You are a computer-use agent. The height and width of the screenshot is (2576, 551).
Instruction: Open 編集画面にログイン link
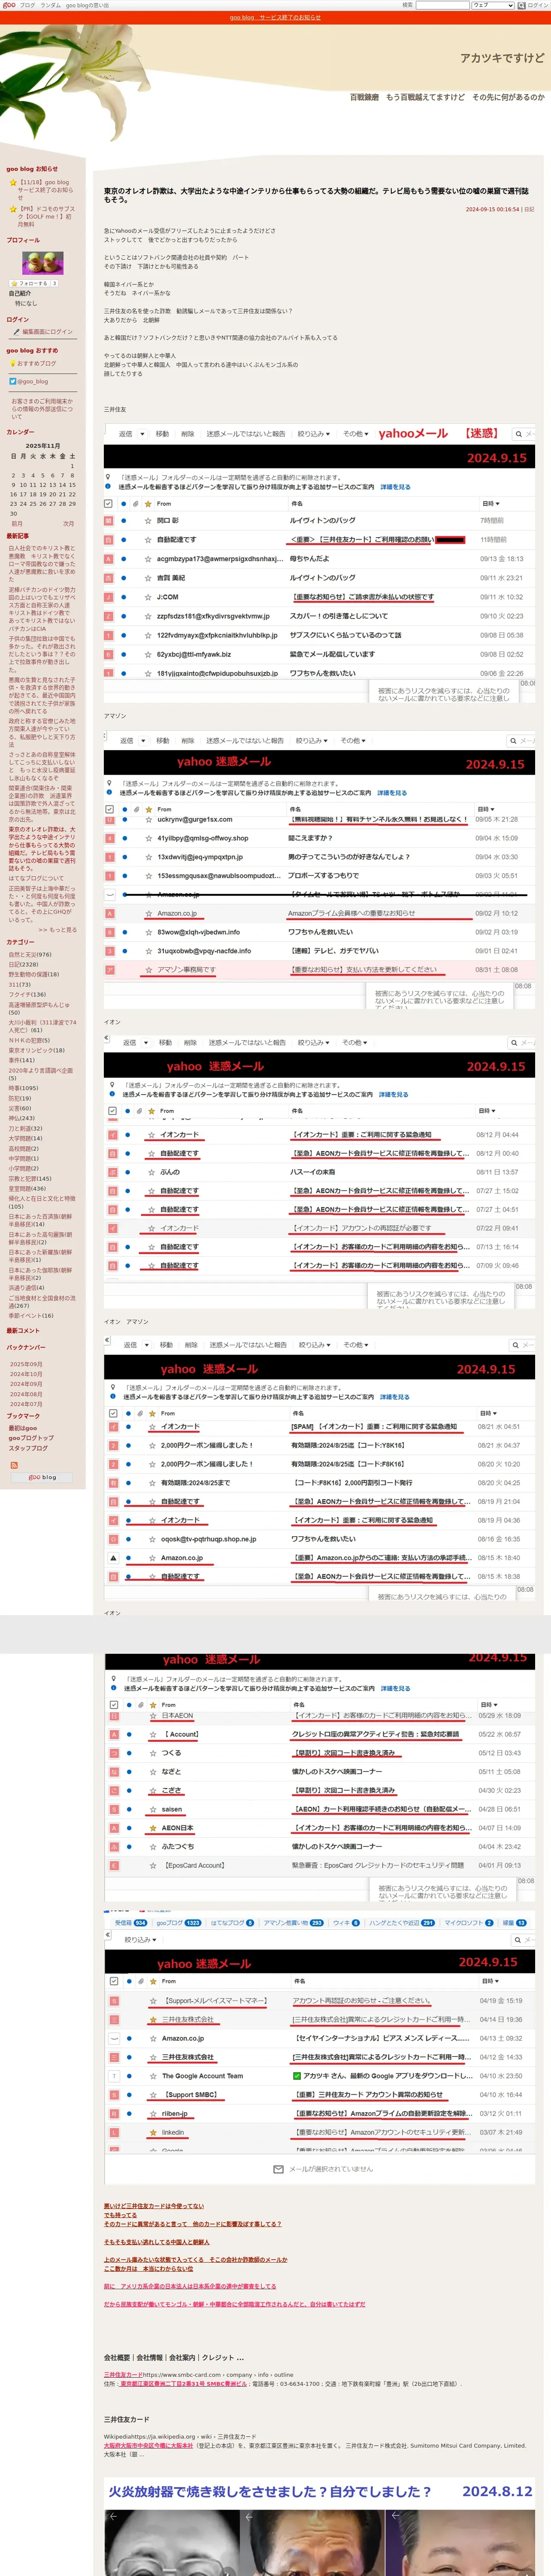tap(47, 331)
